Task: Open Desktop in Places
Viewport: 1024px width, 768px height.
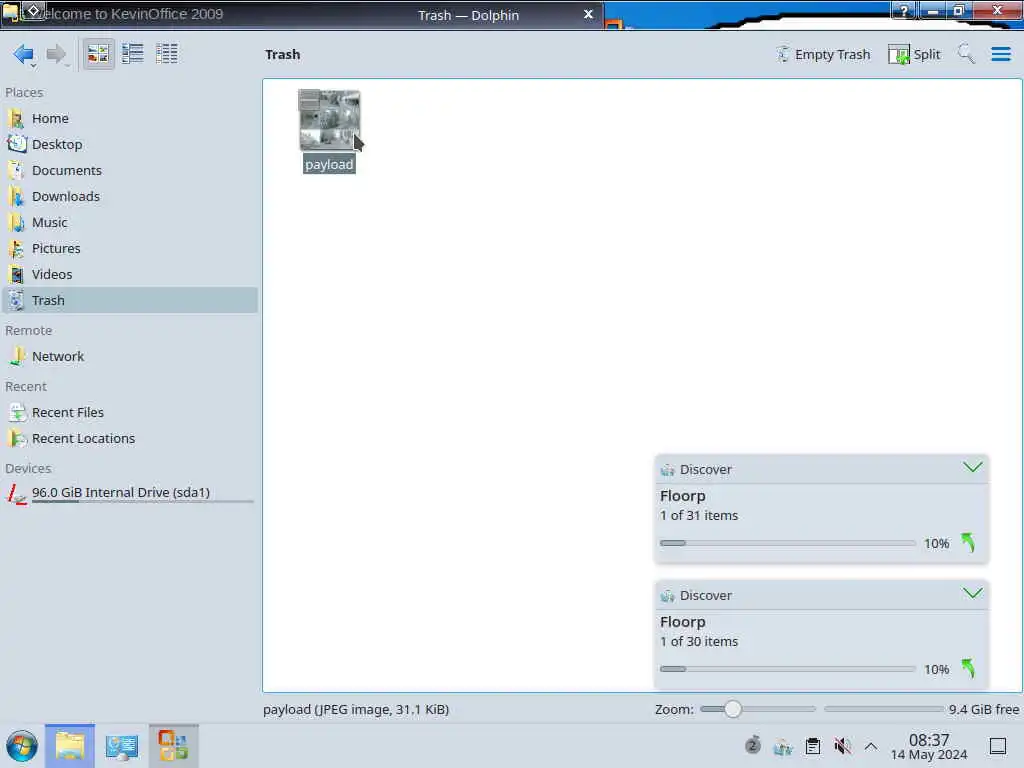Action: [x=129, y=144]
